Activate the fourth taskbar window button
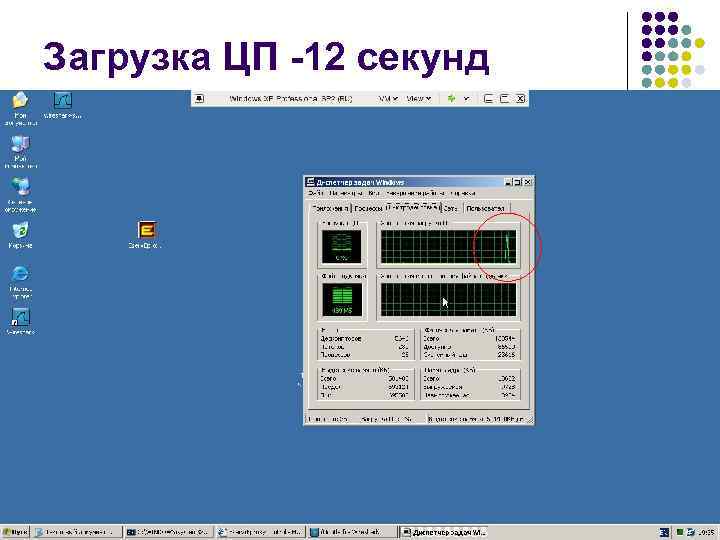 352,533
